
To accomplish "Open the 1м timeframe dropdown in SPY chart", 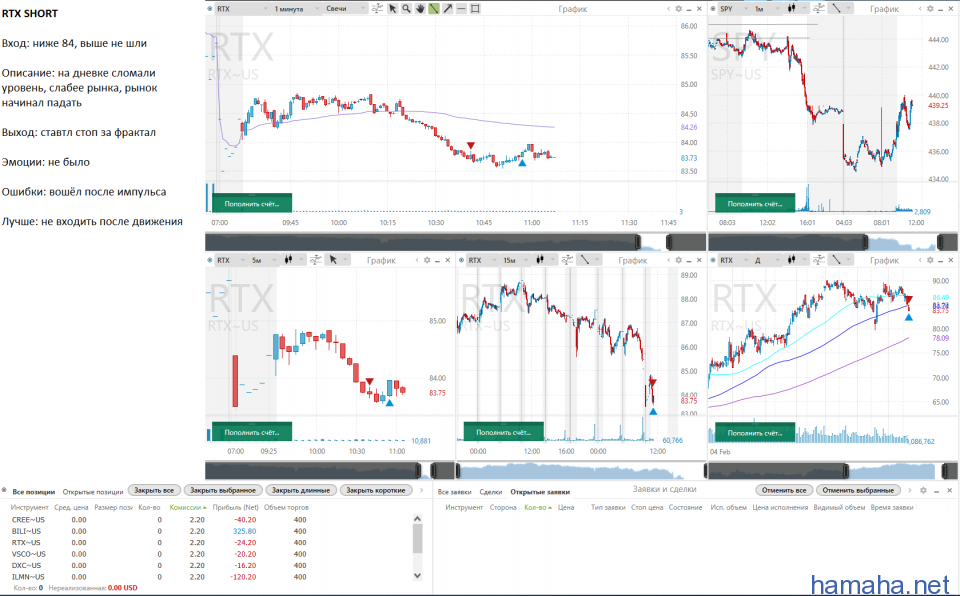I will tap(767, 9).
